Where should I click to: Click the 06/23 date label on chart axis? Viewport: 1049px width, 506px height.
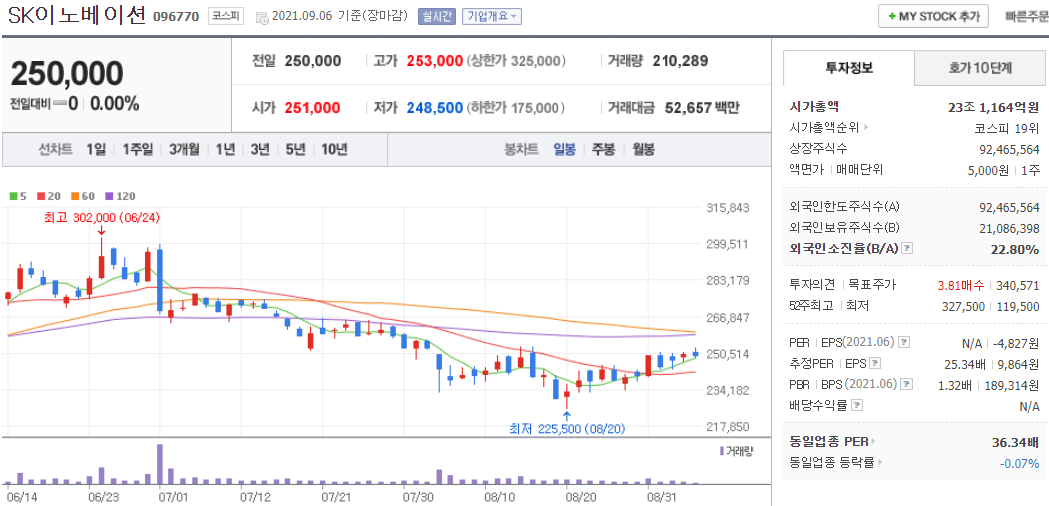pos(104,498)
